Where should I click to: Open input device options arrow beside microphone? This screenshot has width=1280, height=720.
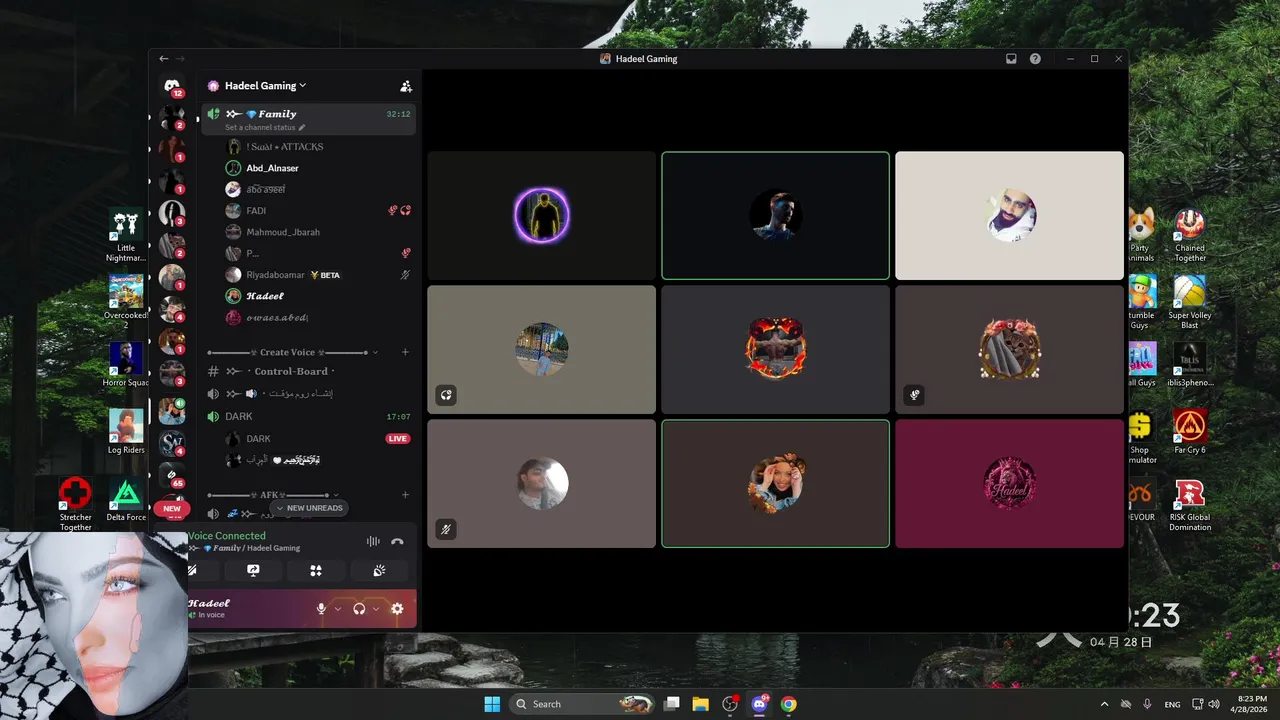tap(338, 609)
